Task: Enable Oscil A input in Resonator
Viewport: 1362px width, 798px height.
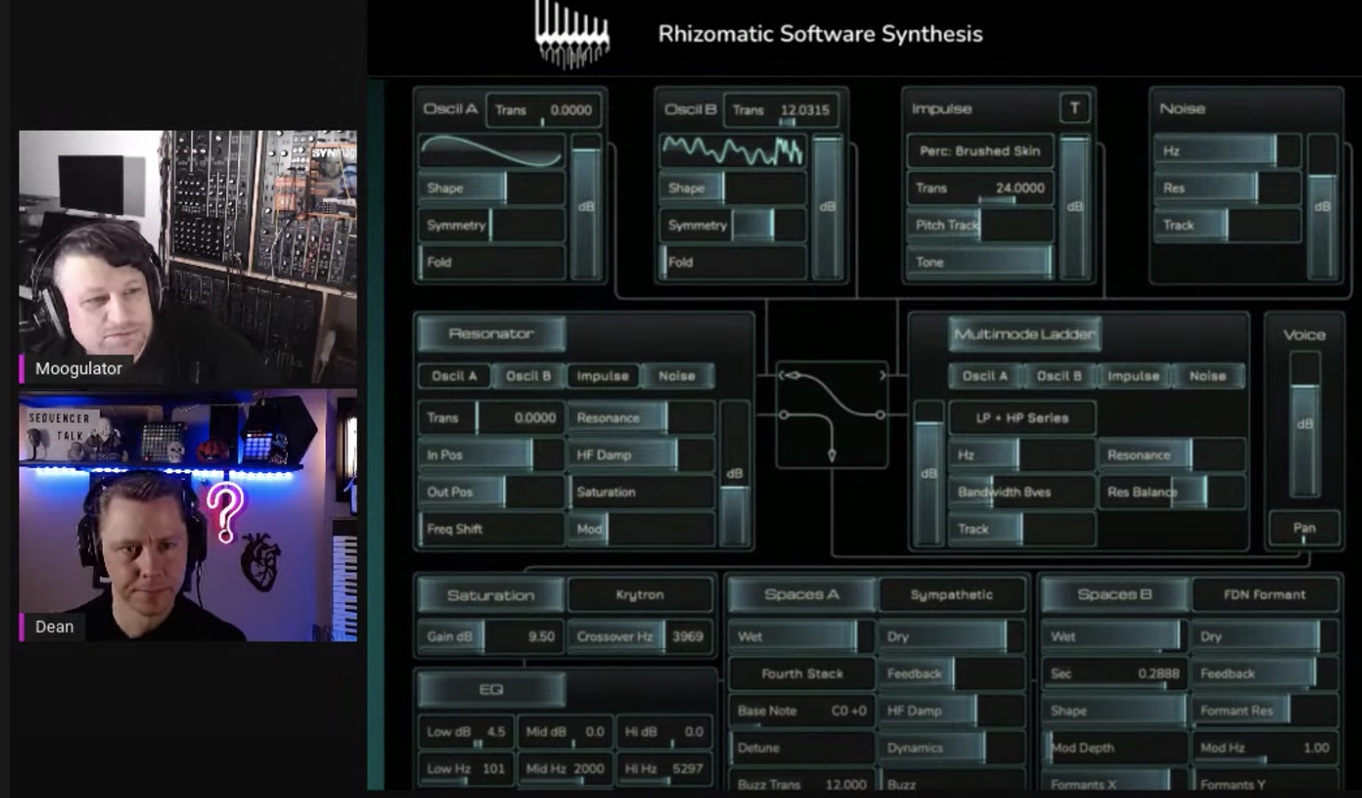Action: pos(454,376)
